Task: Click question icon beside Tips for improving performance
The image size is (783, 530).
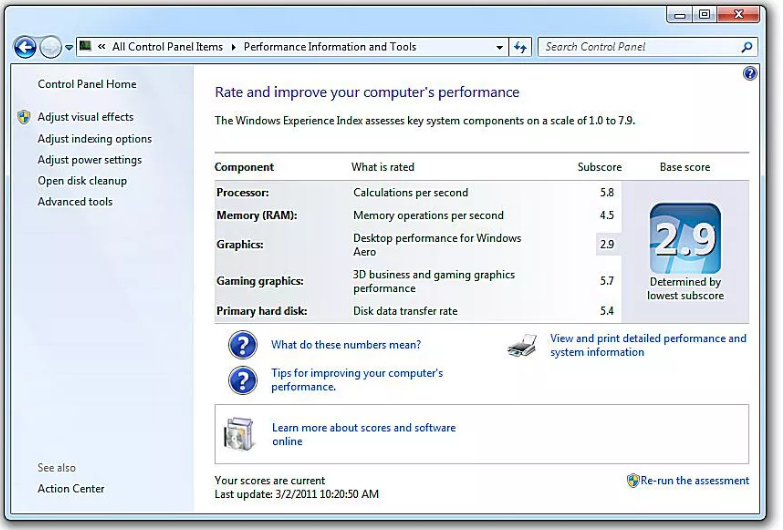Action: click(243, 381)
